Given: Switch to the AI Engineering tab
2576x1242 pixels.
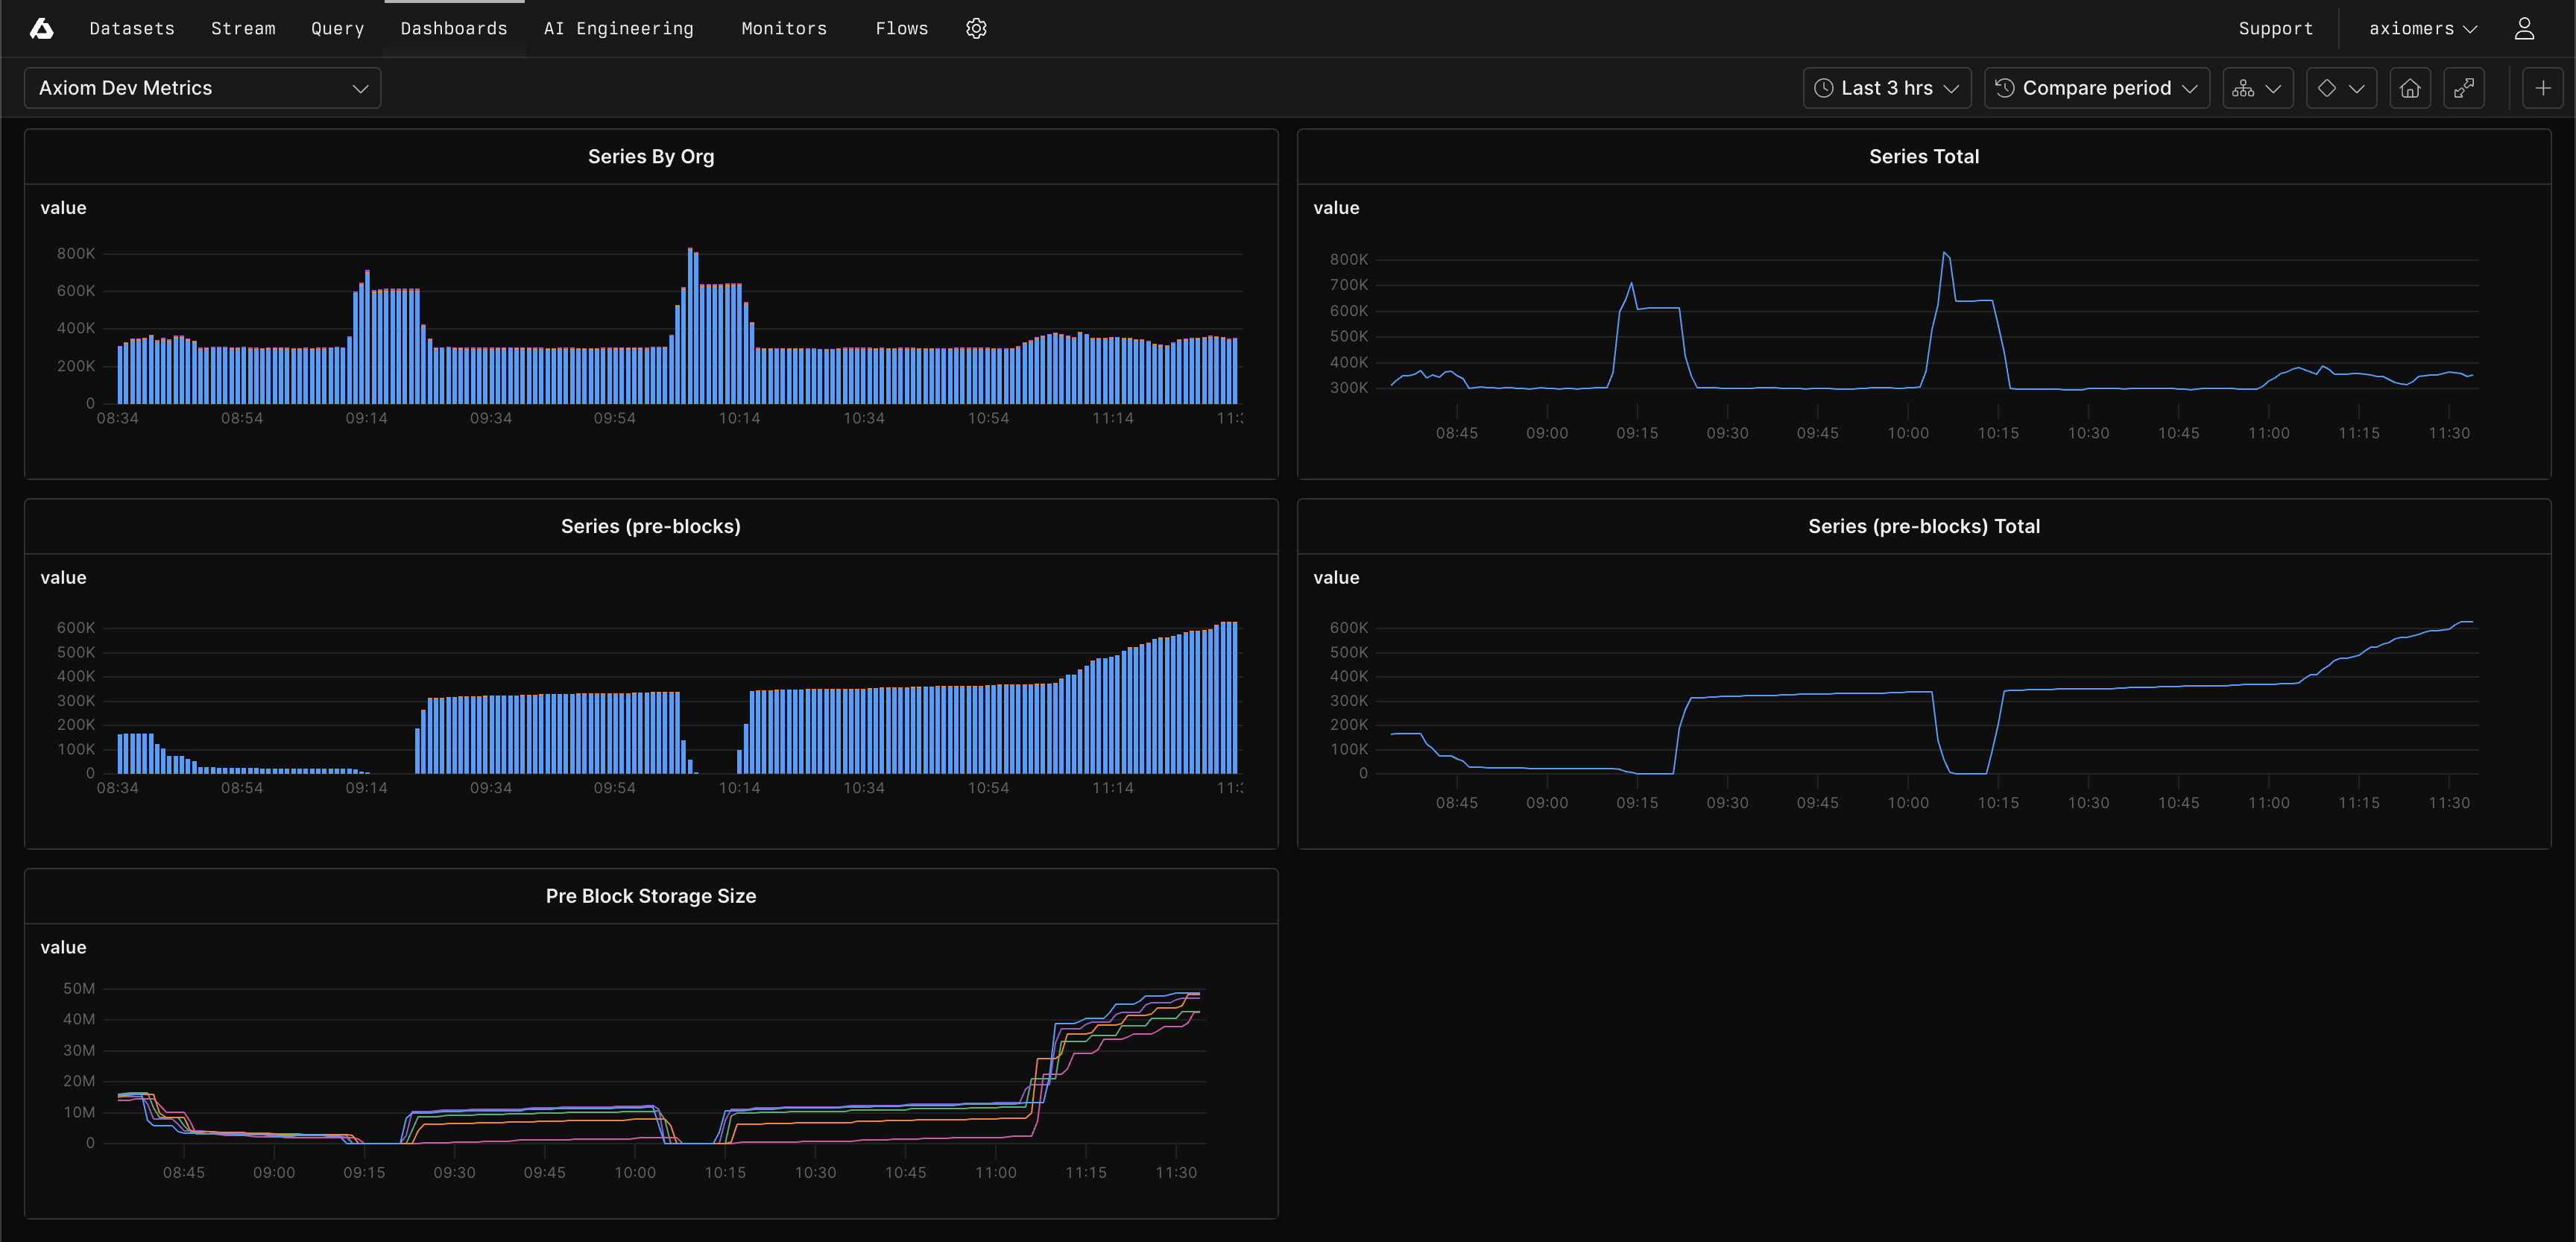Looking at the screenshot, I should click(618, 28).
